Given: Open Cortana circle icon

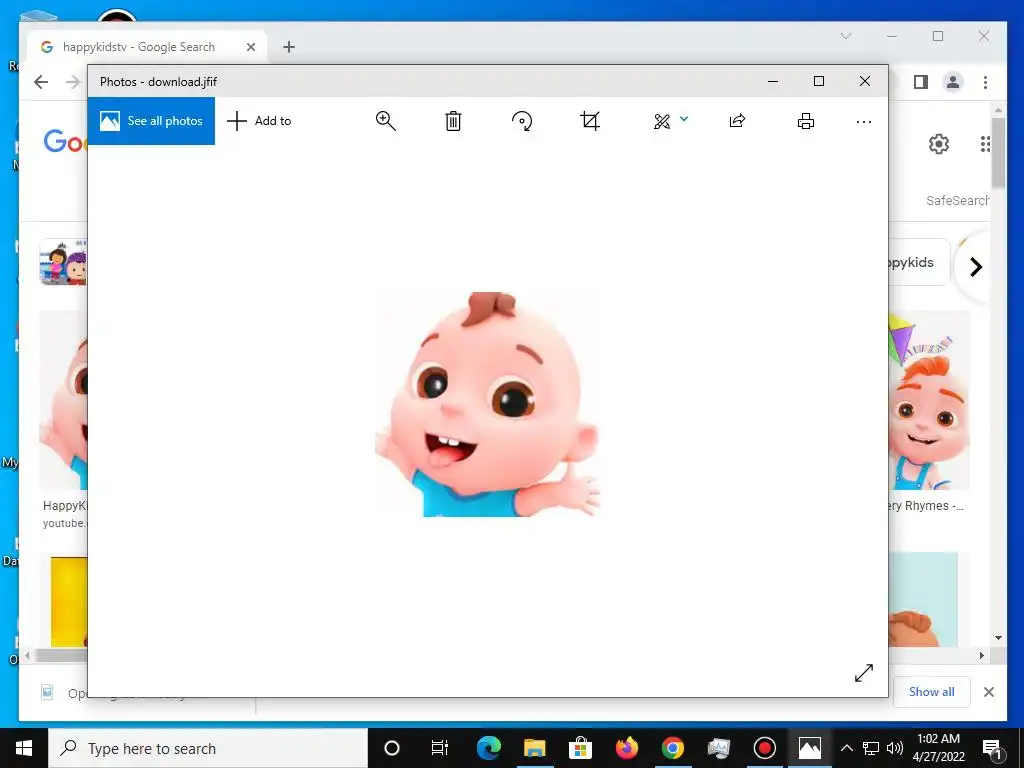Looking at the screenshot, I should [x=392, y=748].
